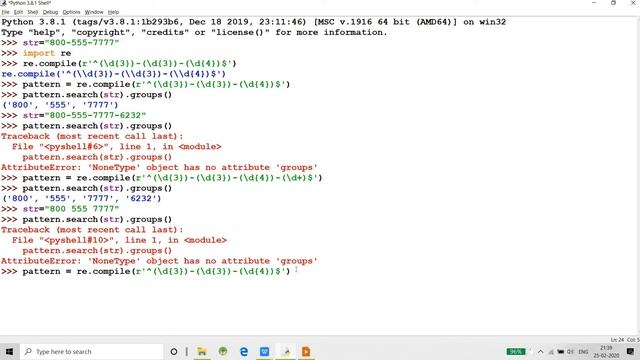This screenshot has height=360, width=640.
Task: Click the 'Type "help", "copyright"' information line
Action: pyautogui.click(x=194, y=32)
